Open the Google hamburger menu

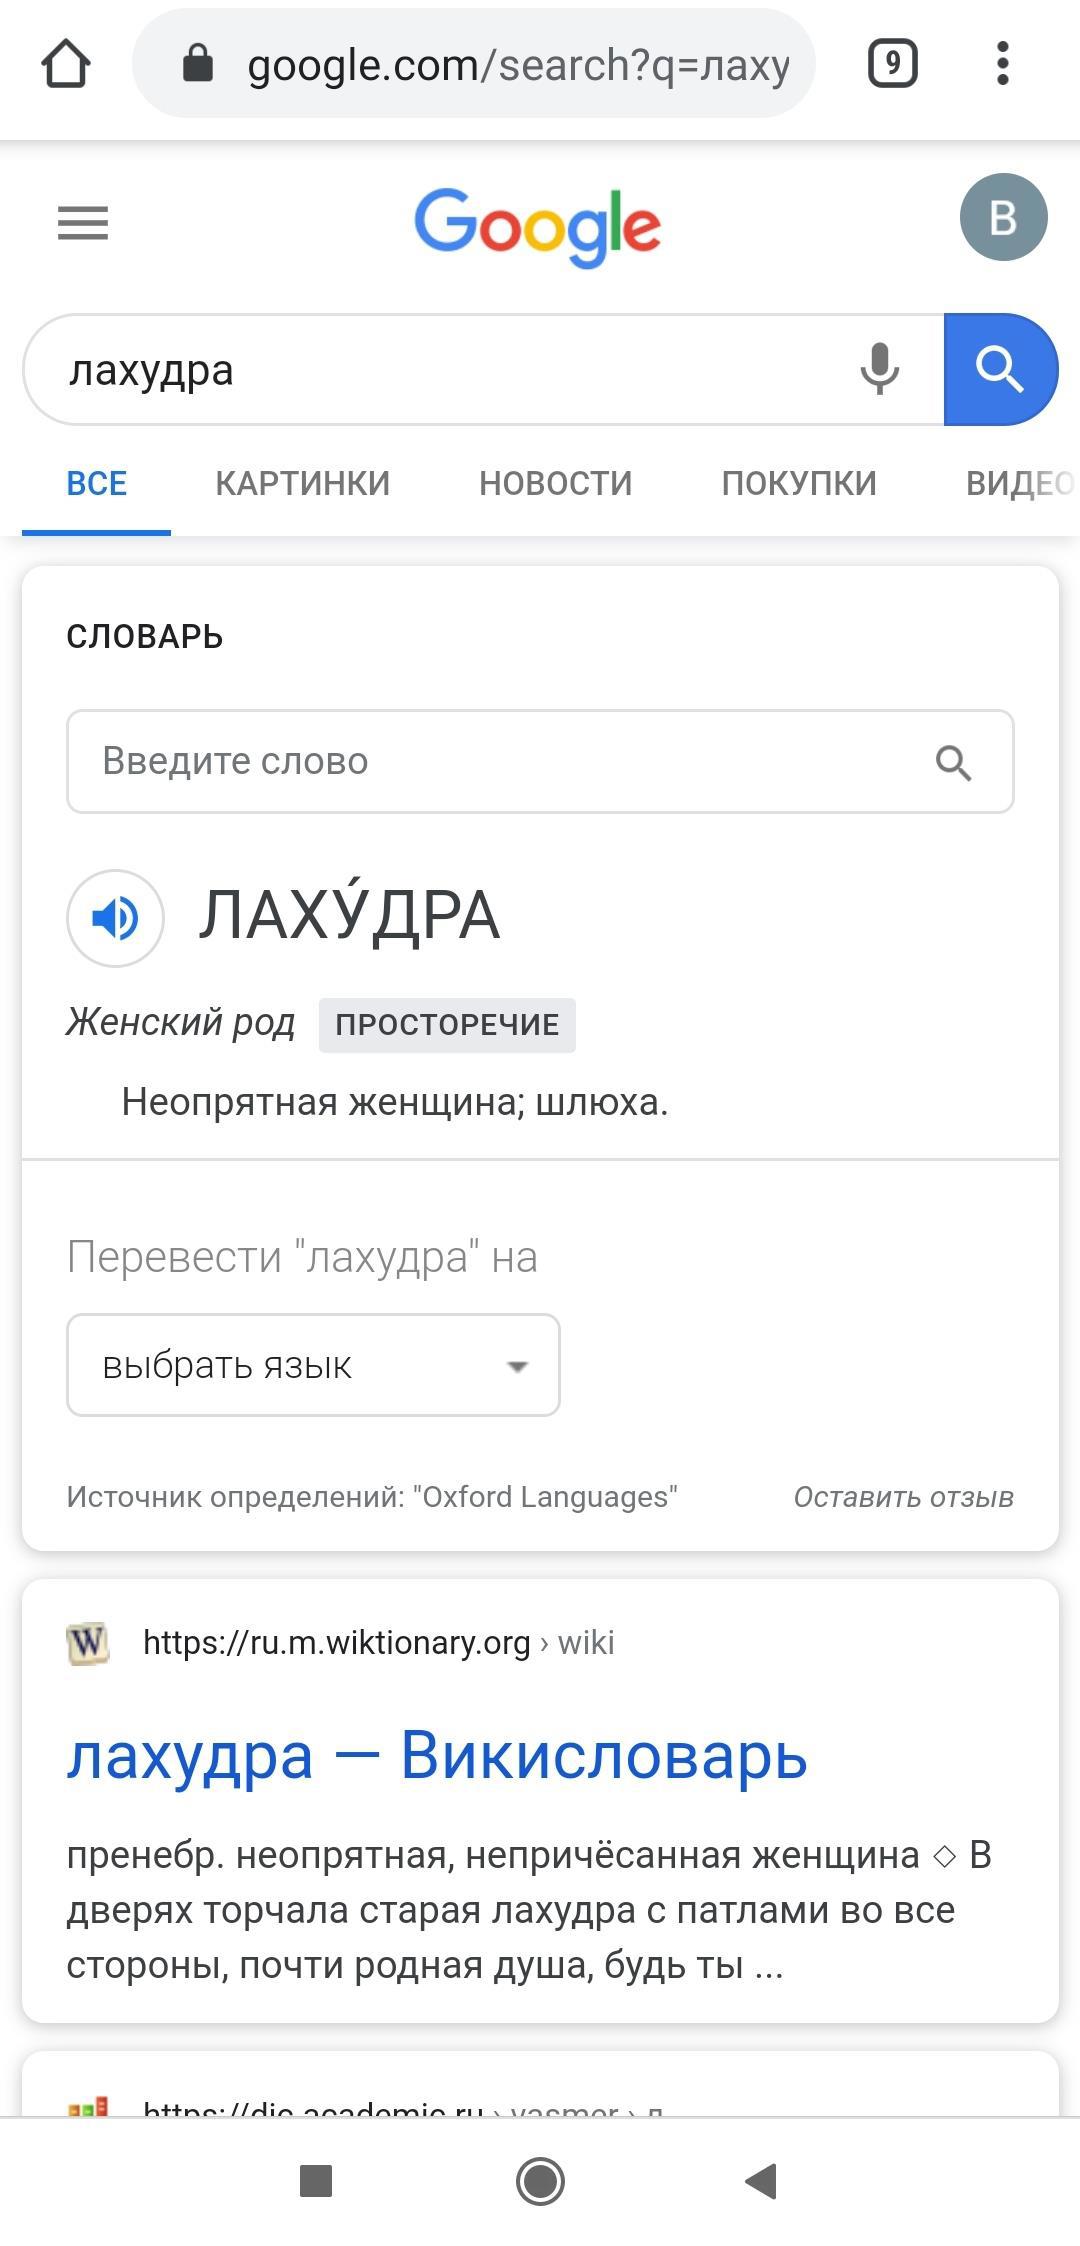coord(83,222)
